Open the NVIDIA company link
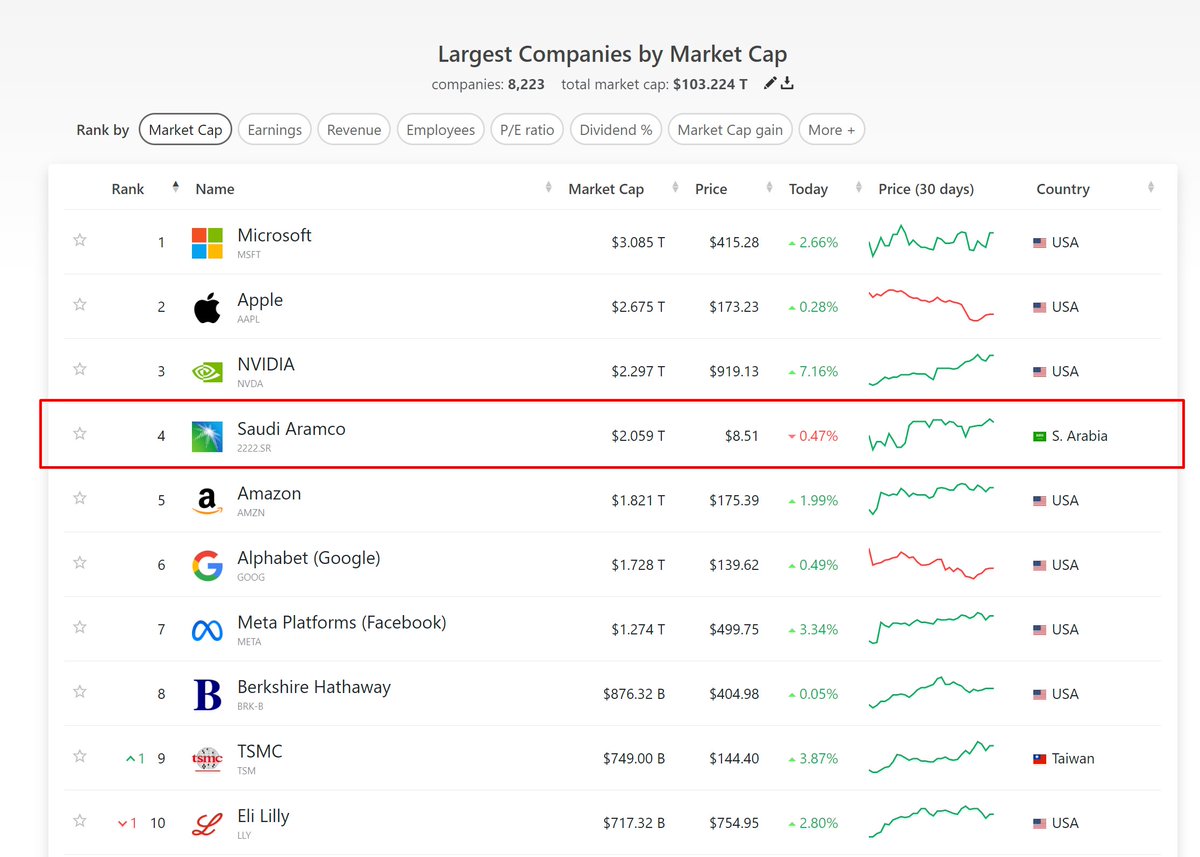The image size is (1200, 857). [x=266, y=365]
